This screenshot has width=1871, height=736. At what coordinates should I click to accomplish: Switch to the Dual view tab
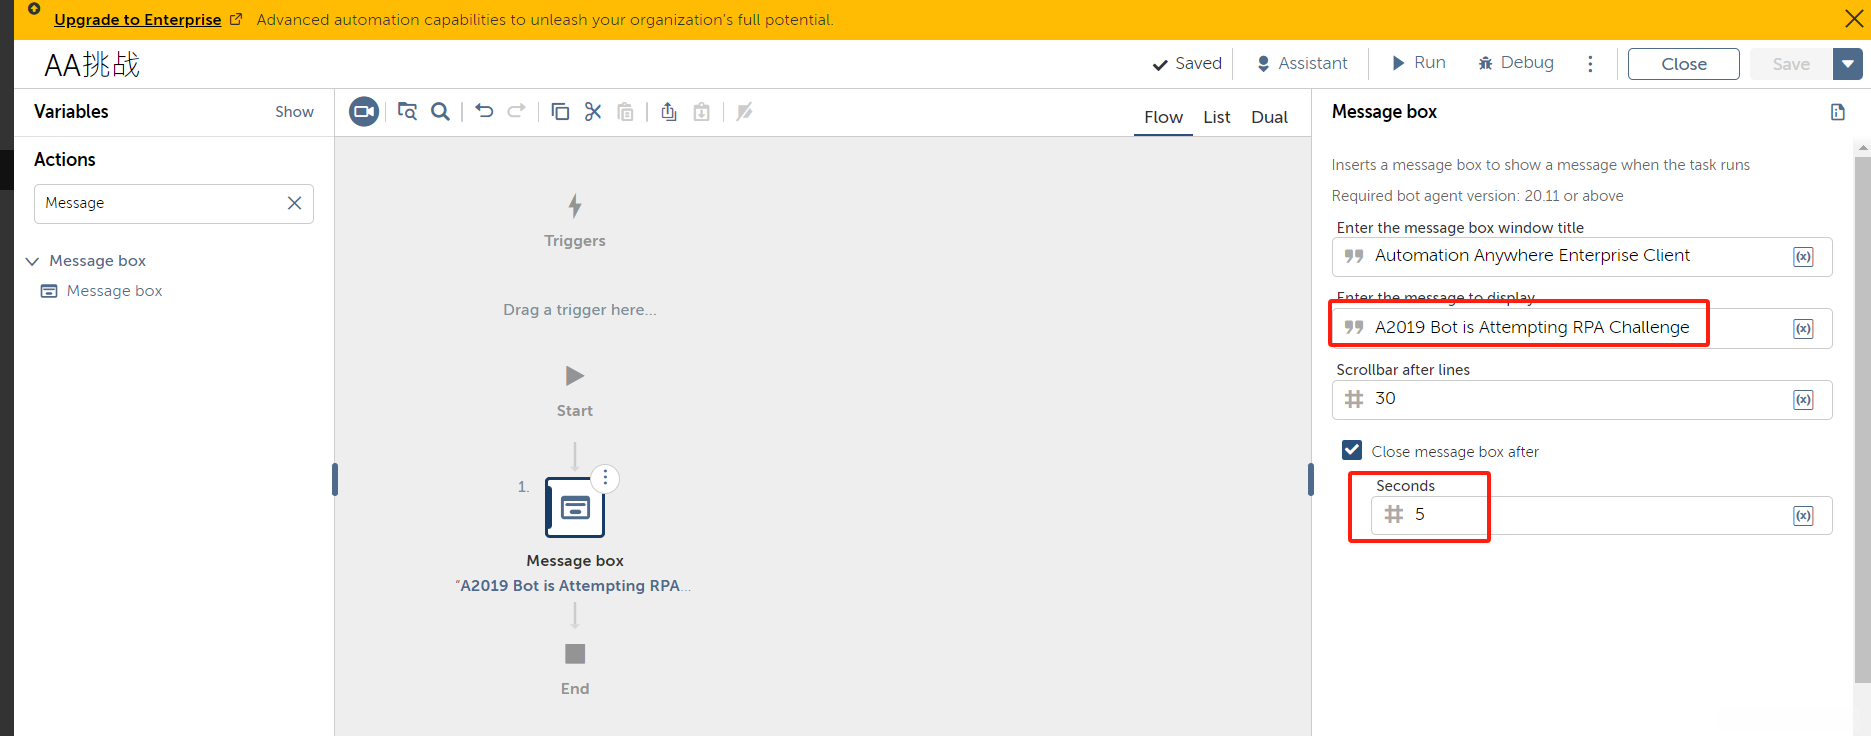(x=1269, y=117)
